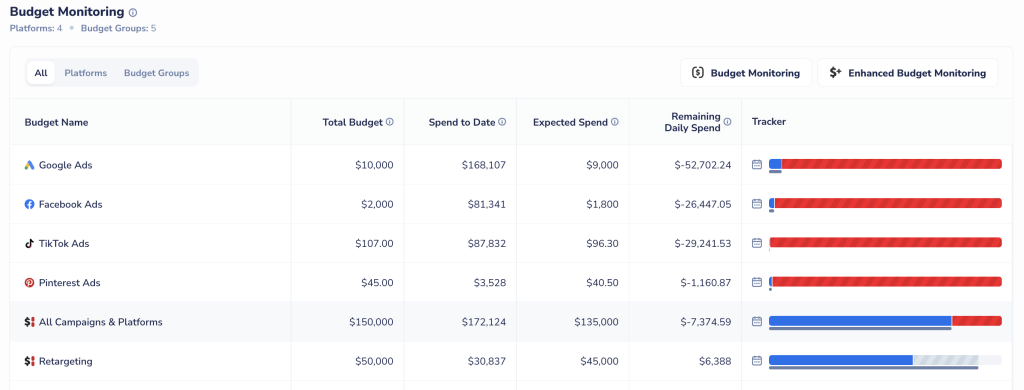This screenshot has height=390, width=1024.
Task: Click the Enhanced Budget Monitoring button
Action: (908, 73)
